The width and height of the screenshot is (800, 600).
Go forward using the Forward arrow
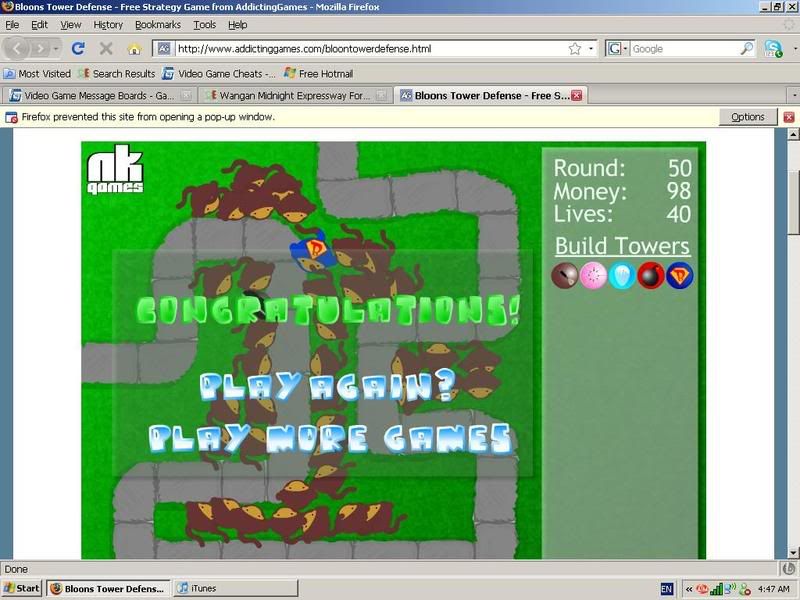pyautogui.click(x=40, y=48)
